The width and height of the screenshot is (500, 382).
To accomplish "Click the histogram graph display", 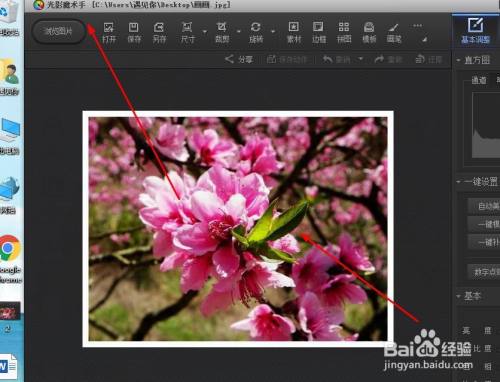I will point(486,125).
